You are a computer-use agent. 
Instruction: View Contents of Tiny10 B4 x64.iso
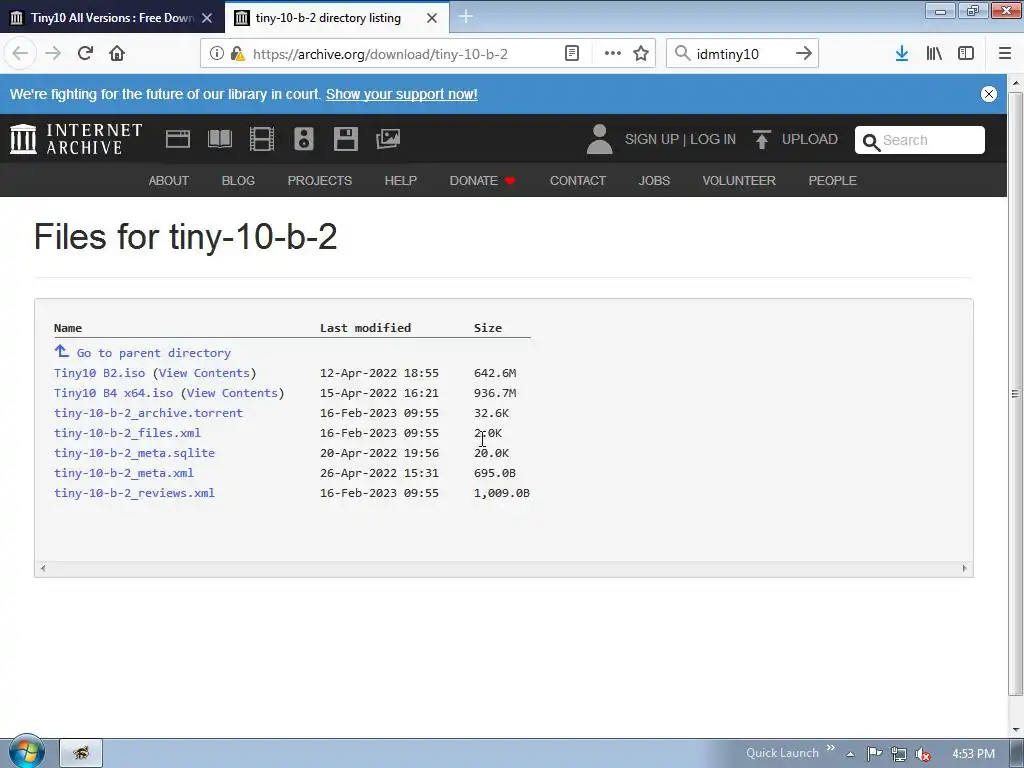[232, 393]
